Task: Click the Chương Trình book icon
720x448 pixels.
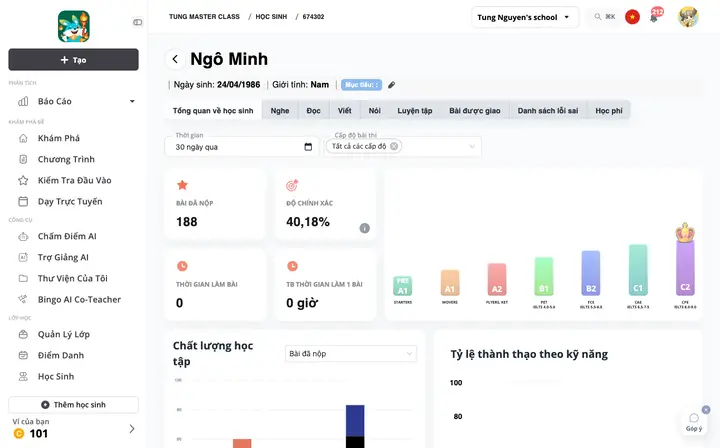Action: (23, 159)
